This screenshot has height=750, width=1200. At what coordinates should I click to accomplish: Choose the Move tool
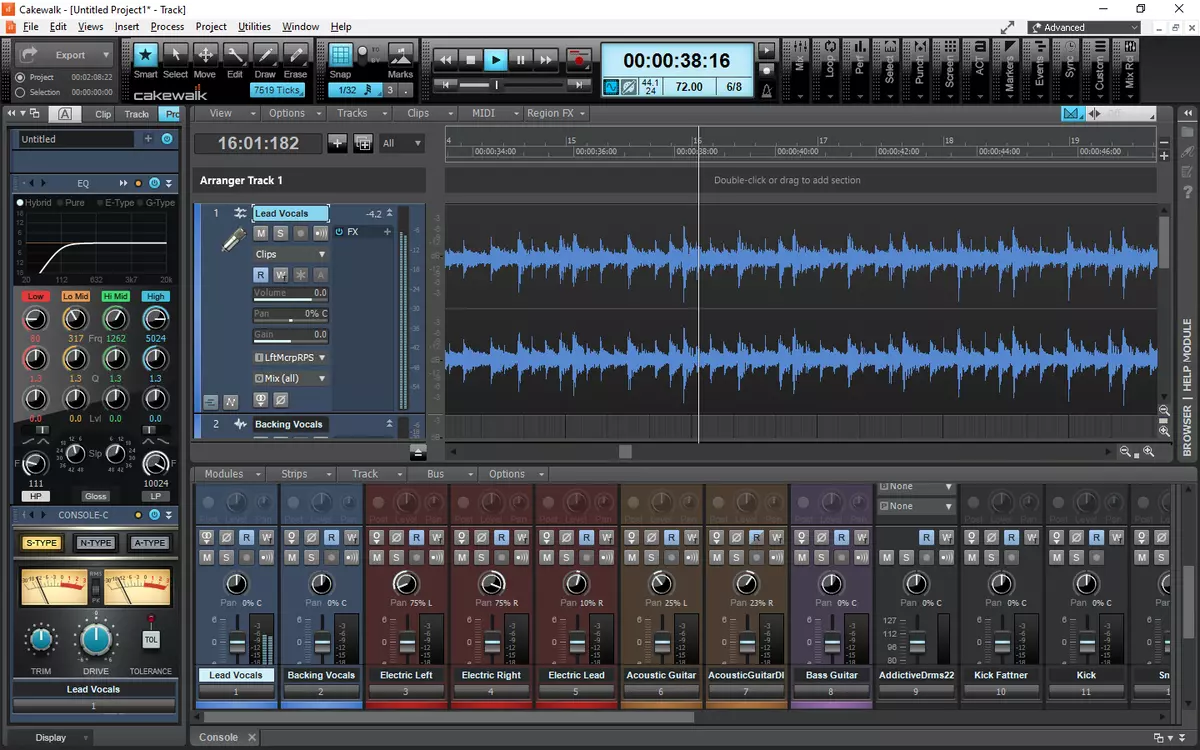click(x=205, y=54)
